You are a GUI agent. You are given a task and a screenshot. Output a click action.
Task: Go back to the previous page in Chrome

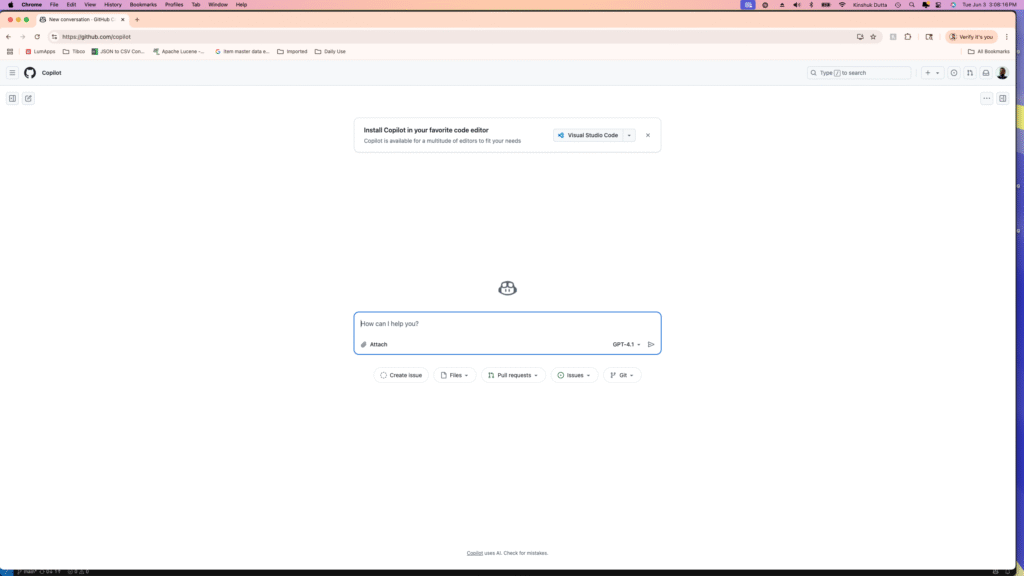pos(8,37)
